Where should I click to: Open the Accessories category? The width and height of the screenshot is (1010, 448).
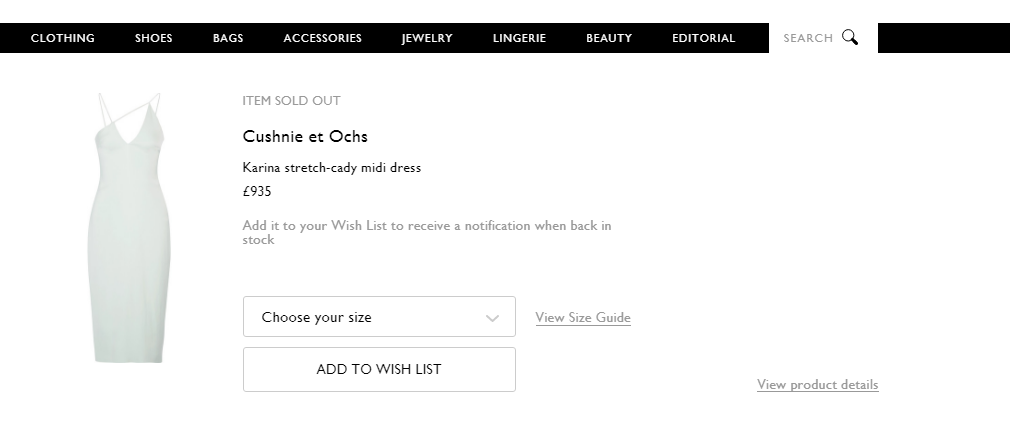[x=322, y=38]
